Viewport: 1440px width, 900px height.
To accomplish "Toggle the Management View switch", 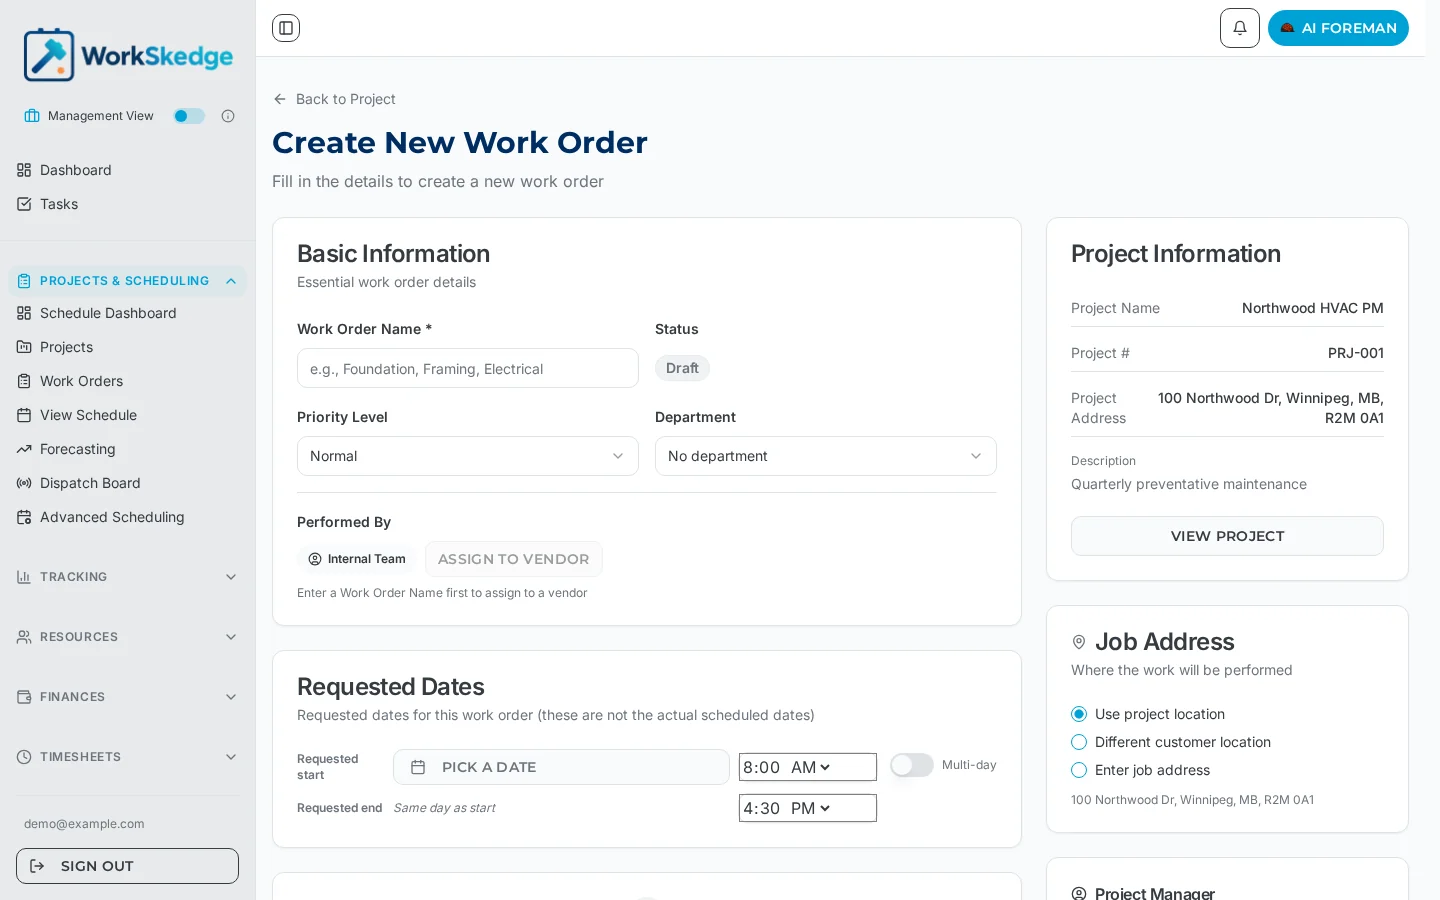I will coord(189,116).
